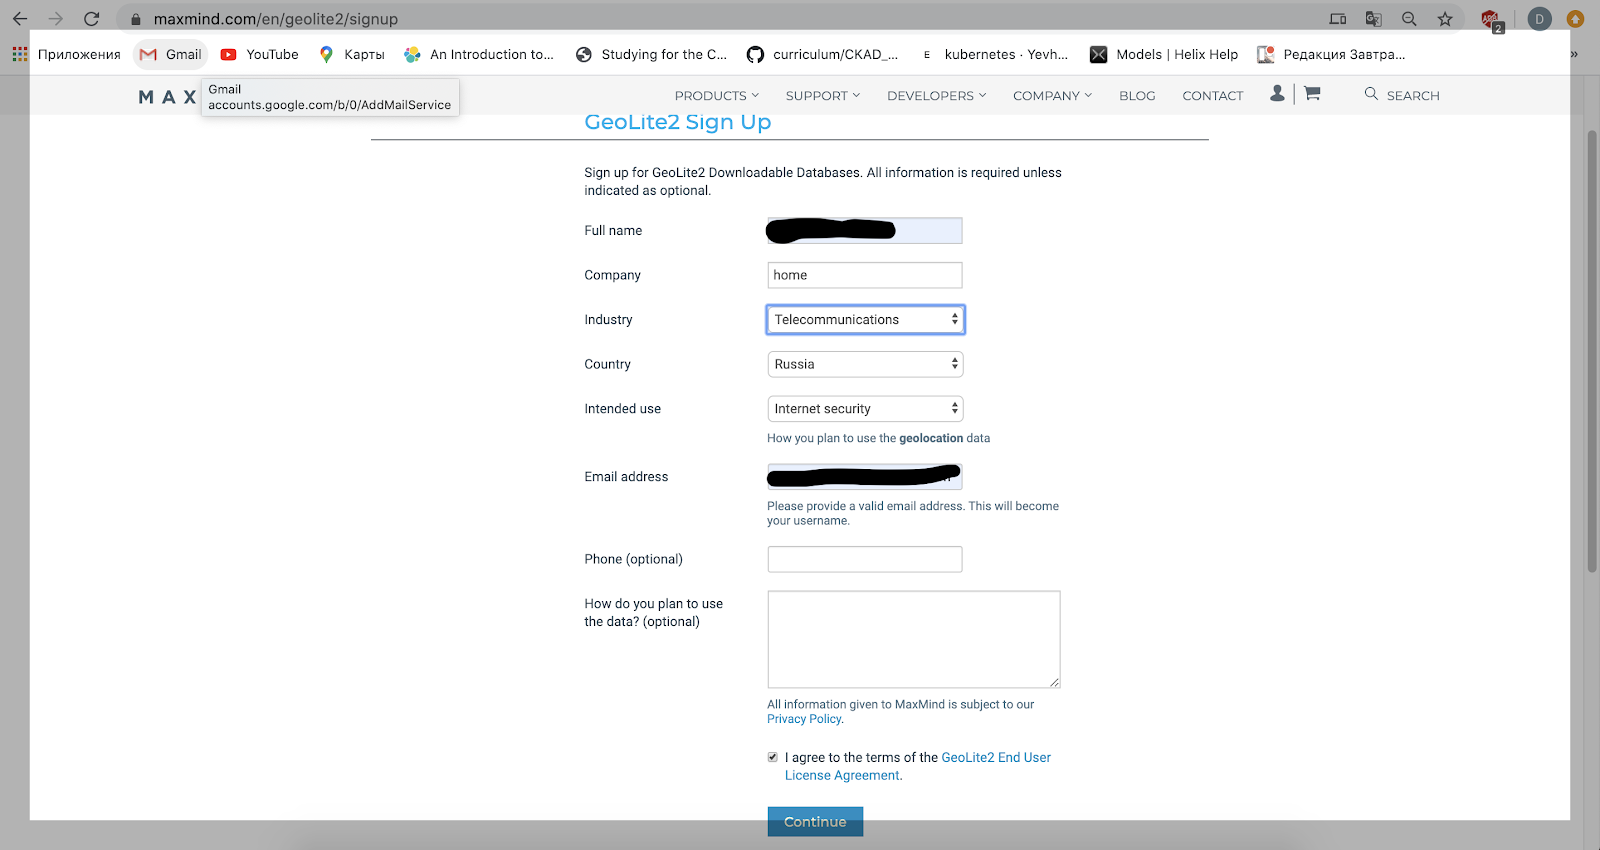Open the account user icon in MaxMind navigation

1277,93
